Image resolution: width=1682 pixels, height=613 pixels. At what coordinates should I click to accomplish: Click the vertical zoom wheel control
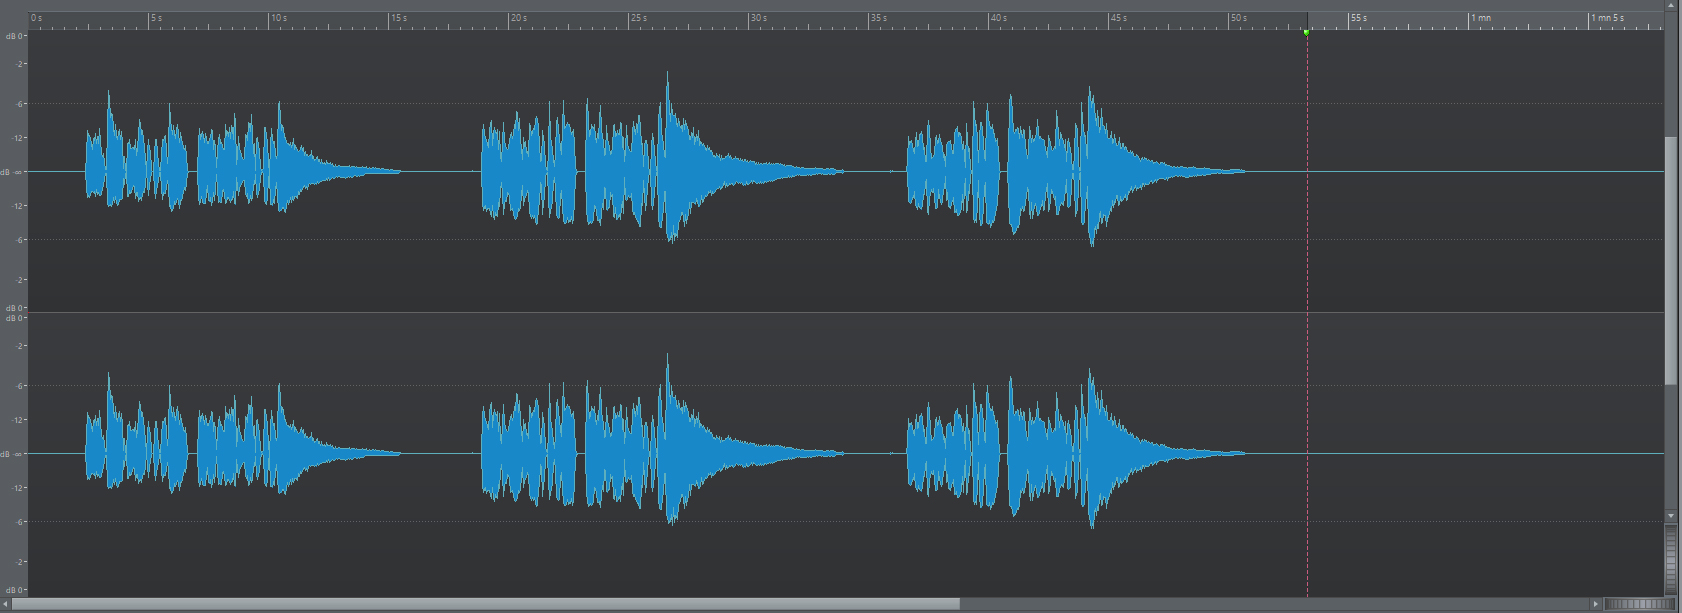1670,560
